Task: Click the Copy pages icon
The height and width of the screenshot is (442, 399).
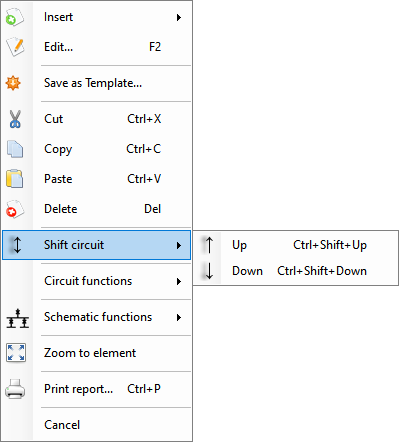Action: (15, 149)
